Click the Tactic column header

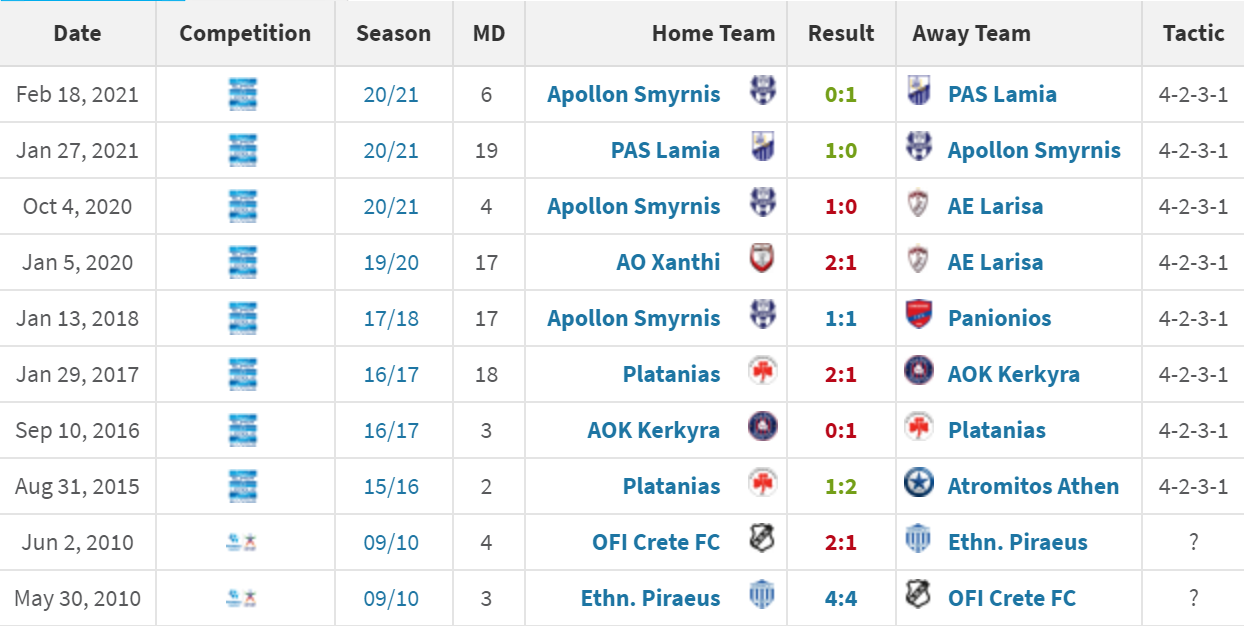click(x=1194, y=33)
